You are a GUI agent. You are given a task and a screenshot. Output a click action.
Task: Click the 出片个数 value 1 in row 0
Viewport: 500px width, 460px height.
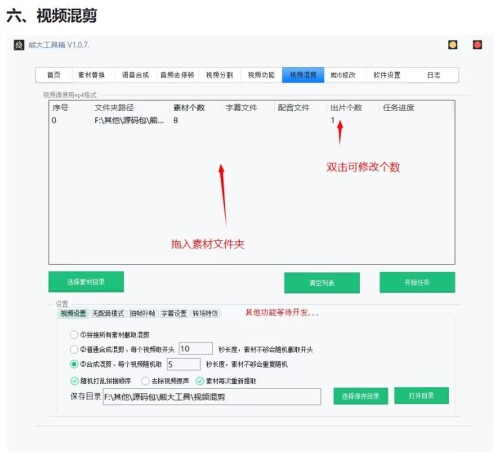[x=333, y=120]
